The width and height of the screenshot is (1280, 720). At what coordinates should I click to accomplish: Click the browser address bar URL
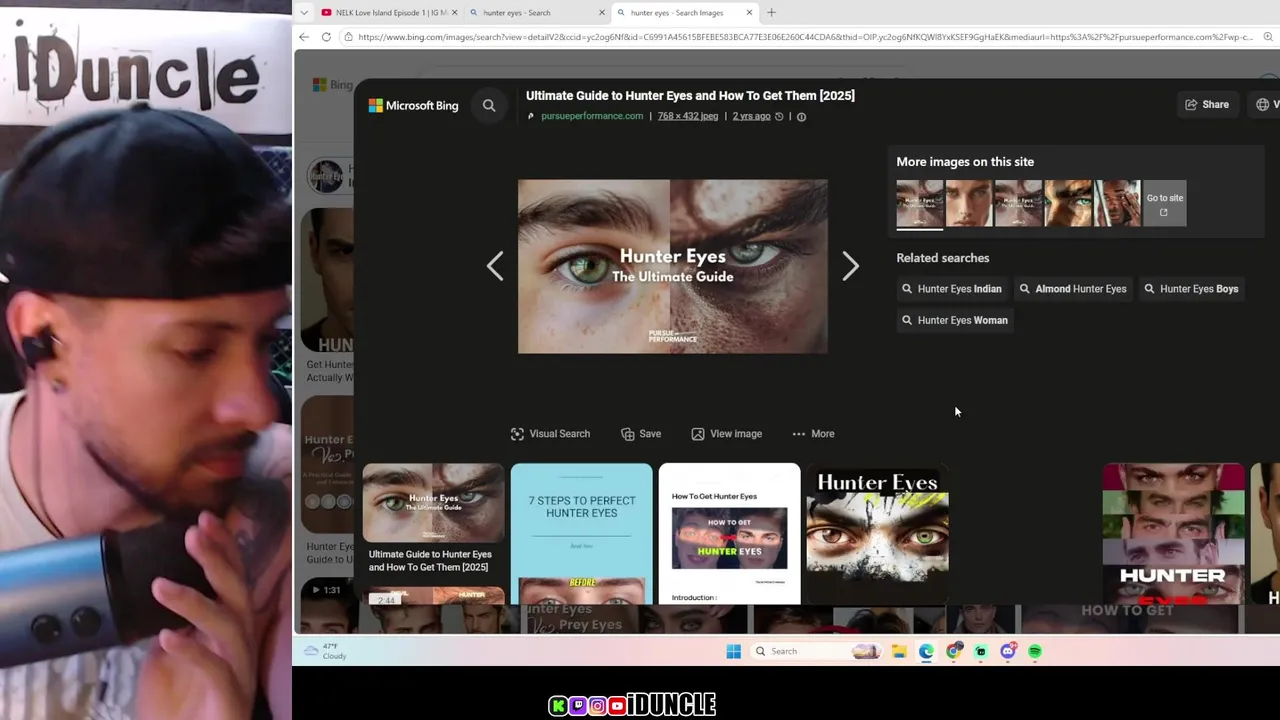click(x=805, y=37)
